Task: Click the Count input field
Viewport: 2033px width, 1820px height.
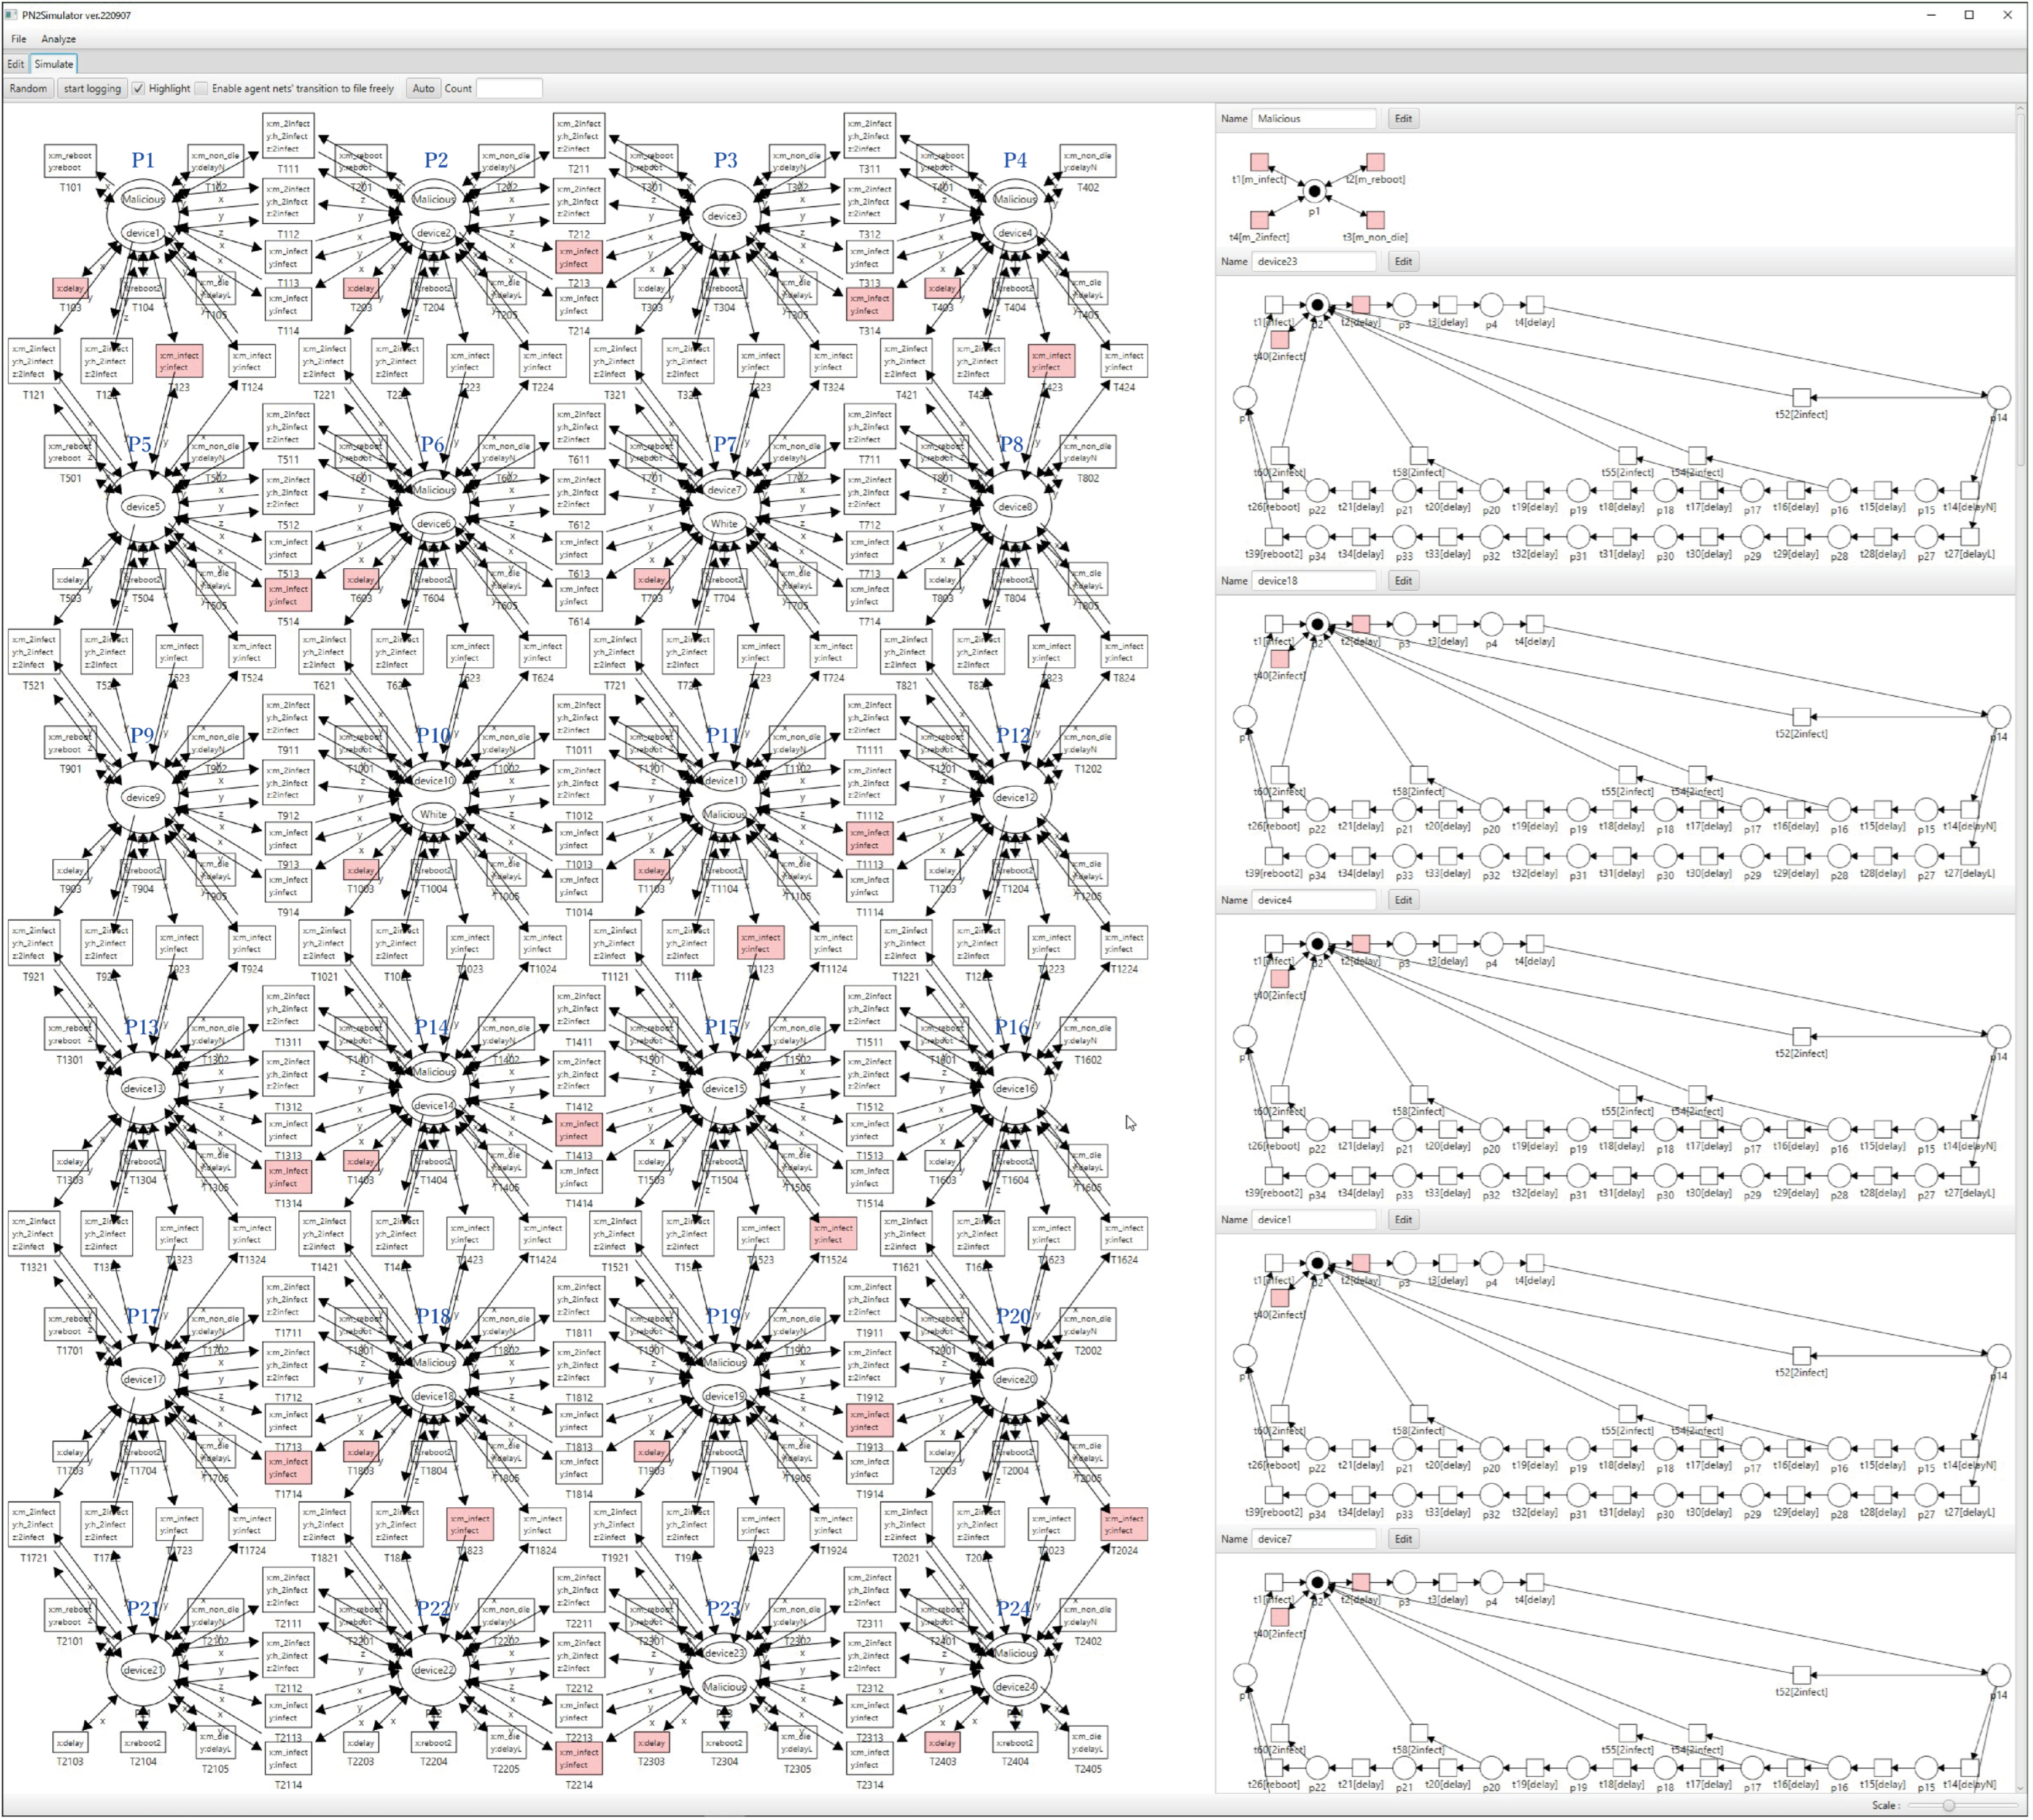Action: (509, 89)
